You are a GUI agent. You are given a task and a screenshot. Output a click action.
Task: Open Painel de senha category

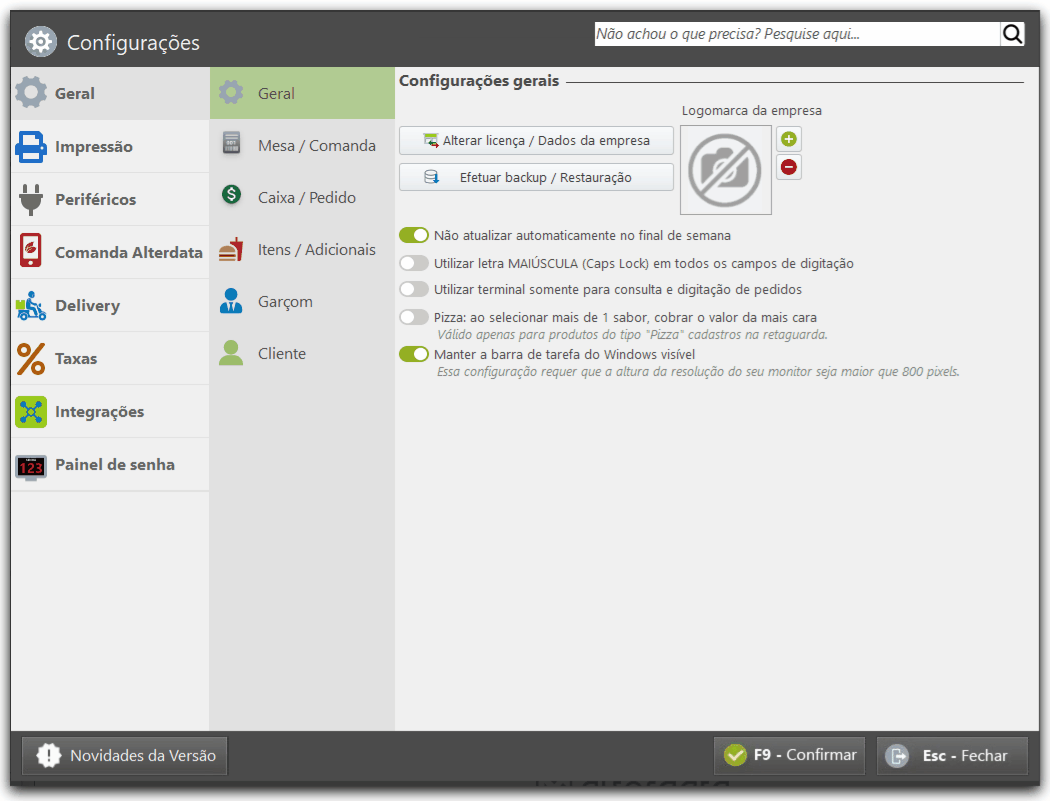click(x=110, y=464)
